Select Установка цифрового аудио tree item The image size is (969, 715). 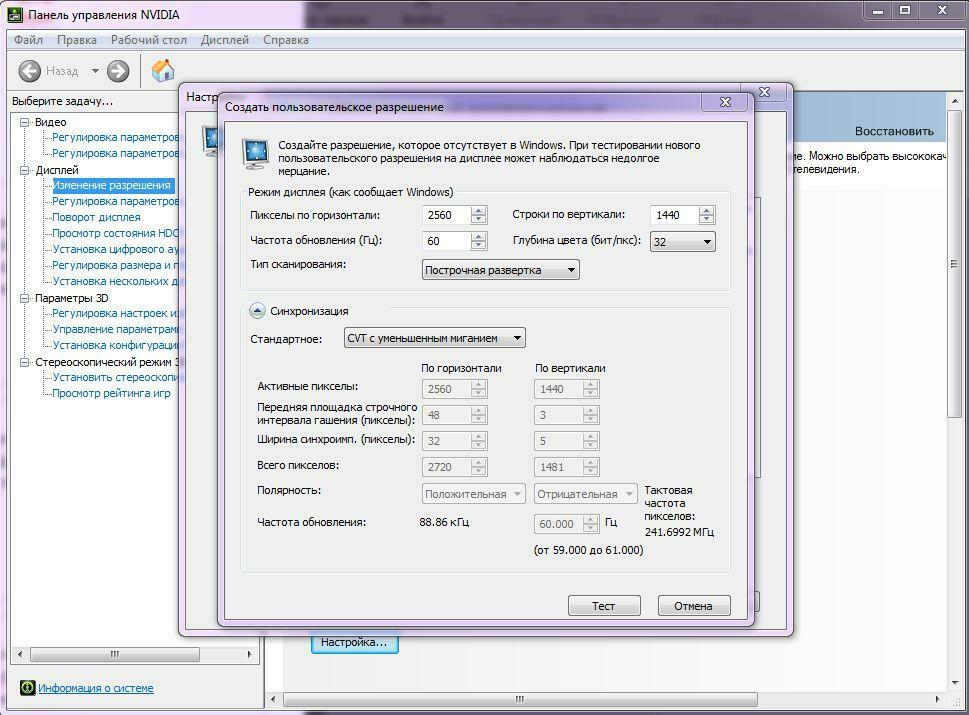tap(116, 250)
